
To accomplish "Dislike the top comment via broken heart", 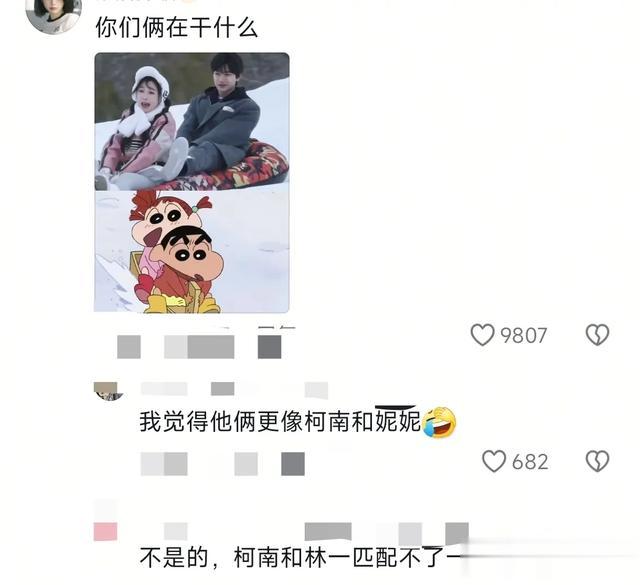I will [x=598, y=335].
